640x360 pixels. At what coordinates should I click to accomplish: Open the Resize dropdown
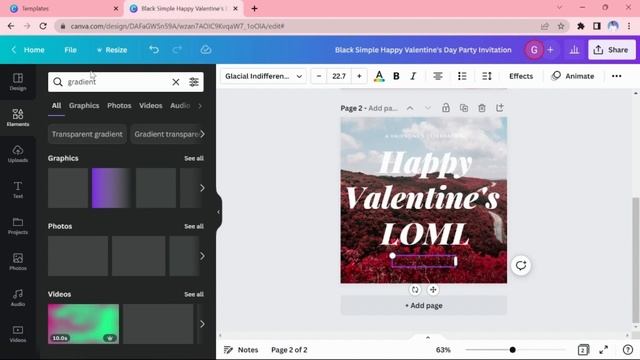(x=112, y=50)
